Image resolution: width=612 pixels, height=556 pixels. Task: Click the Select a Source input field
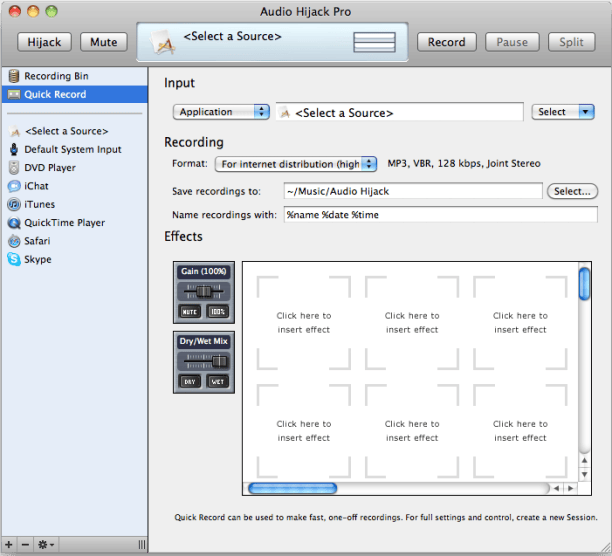pos(399,113)
